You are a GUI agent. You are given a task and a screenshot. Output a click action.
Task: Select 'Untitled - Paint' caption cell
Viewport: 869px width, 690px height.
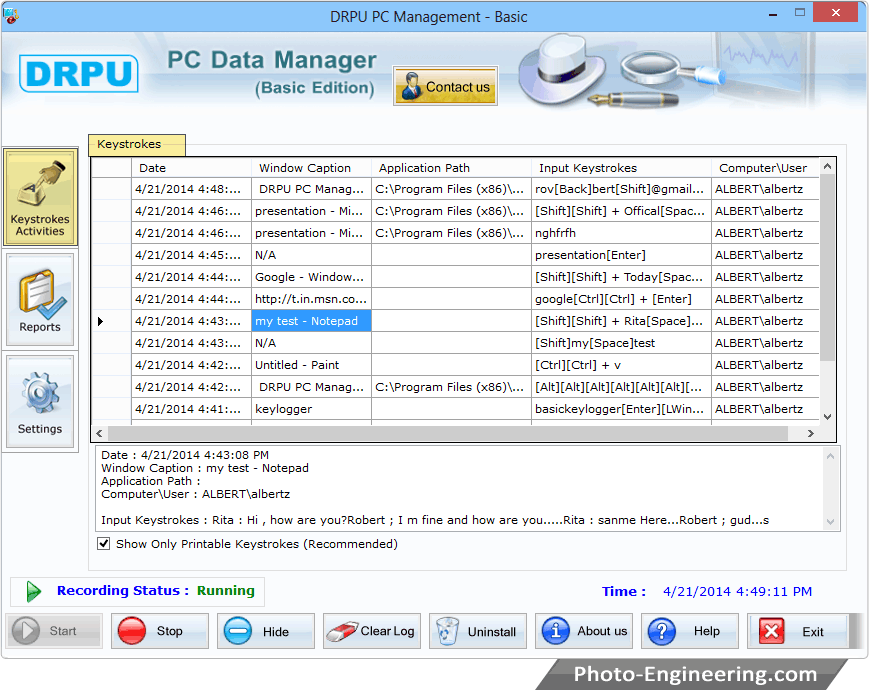click(311, 365)
